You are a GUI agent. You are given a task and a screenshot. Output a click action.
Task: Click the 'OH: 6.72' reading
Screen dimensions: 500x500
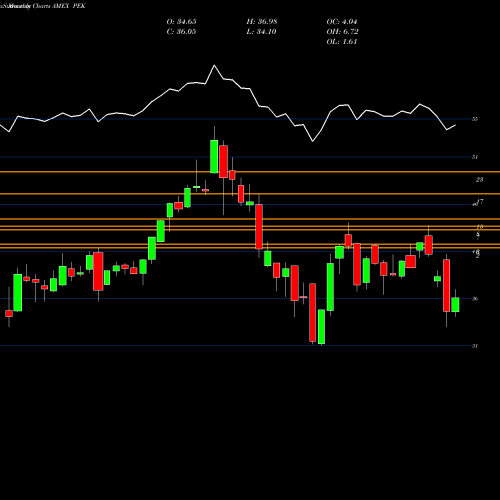click(x=342, y=32)
